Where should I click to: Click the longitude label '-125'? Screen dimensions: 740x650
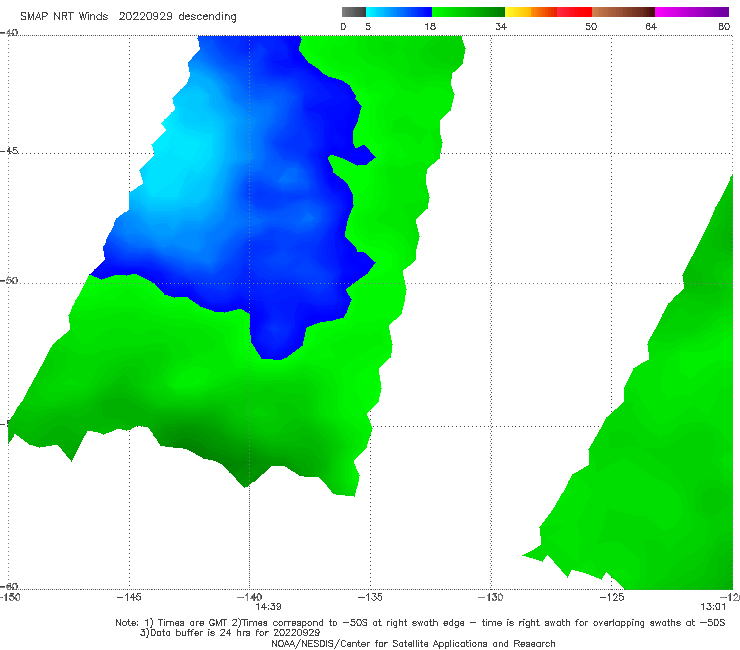click(x=612, y=597)
